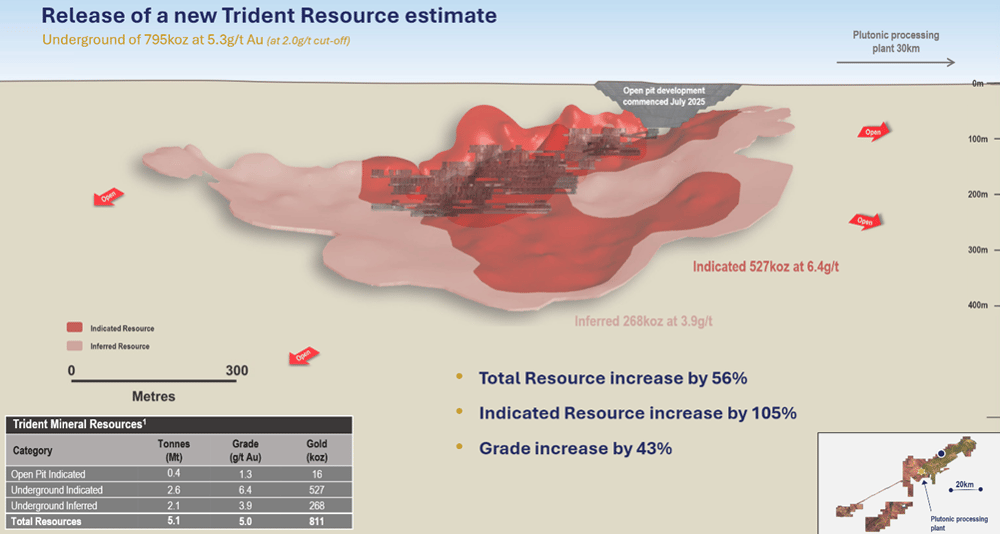
Task: Select subtitle 'Underground of 795koz at 5.3g/t Au'
Action: (152, 40)
